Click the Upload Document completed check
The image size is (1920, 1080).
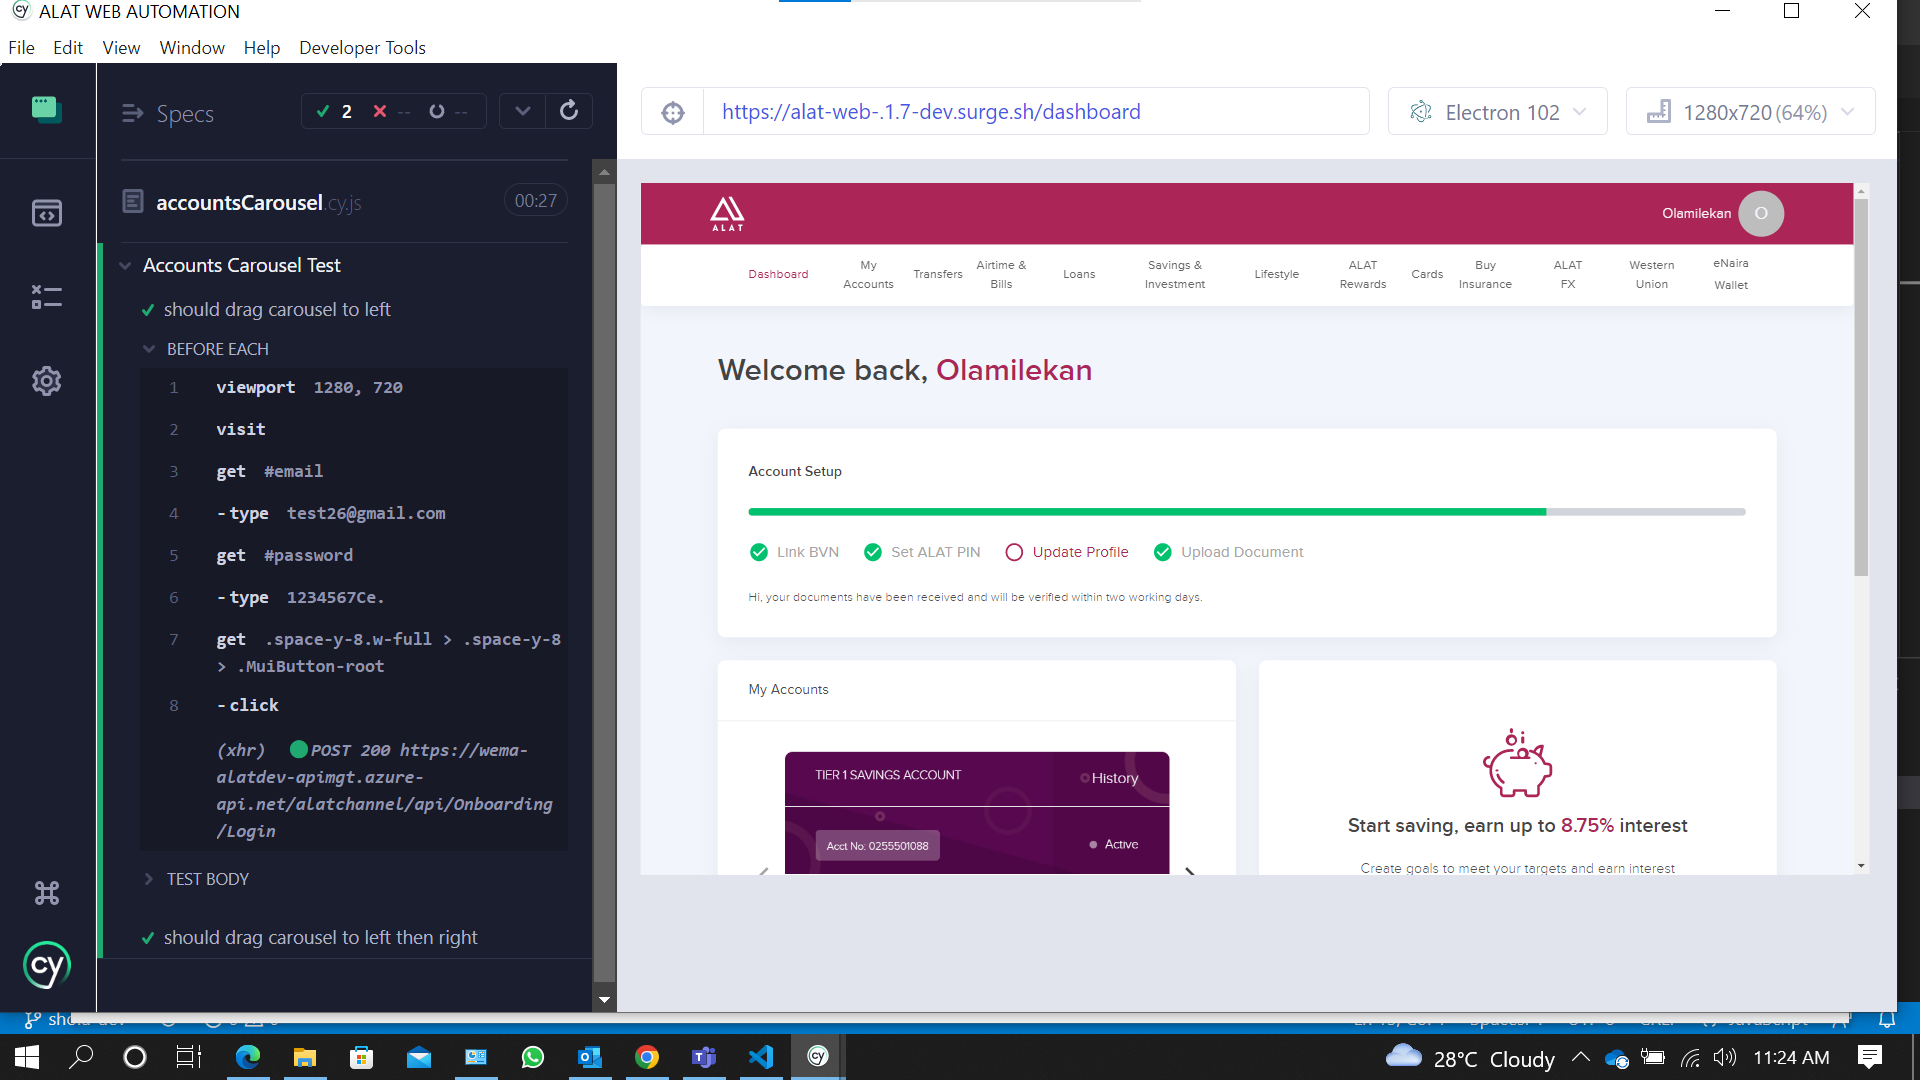(1163, 552)
